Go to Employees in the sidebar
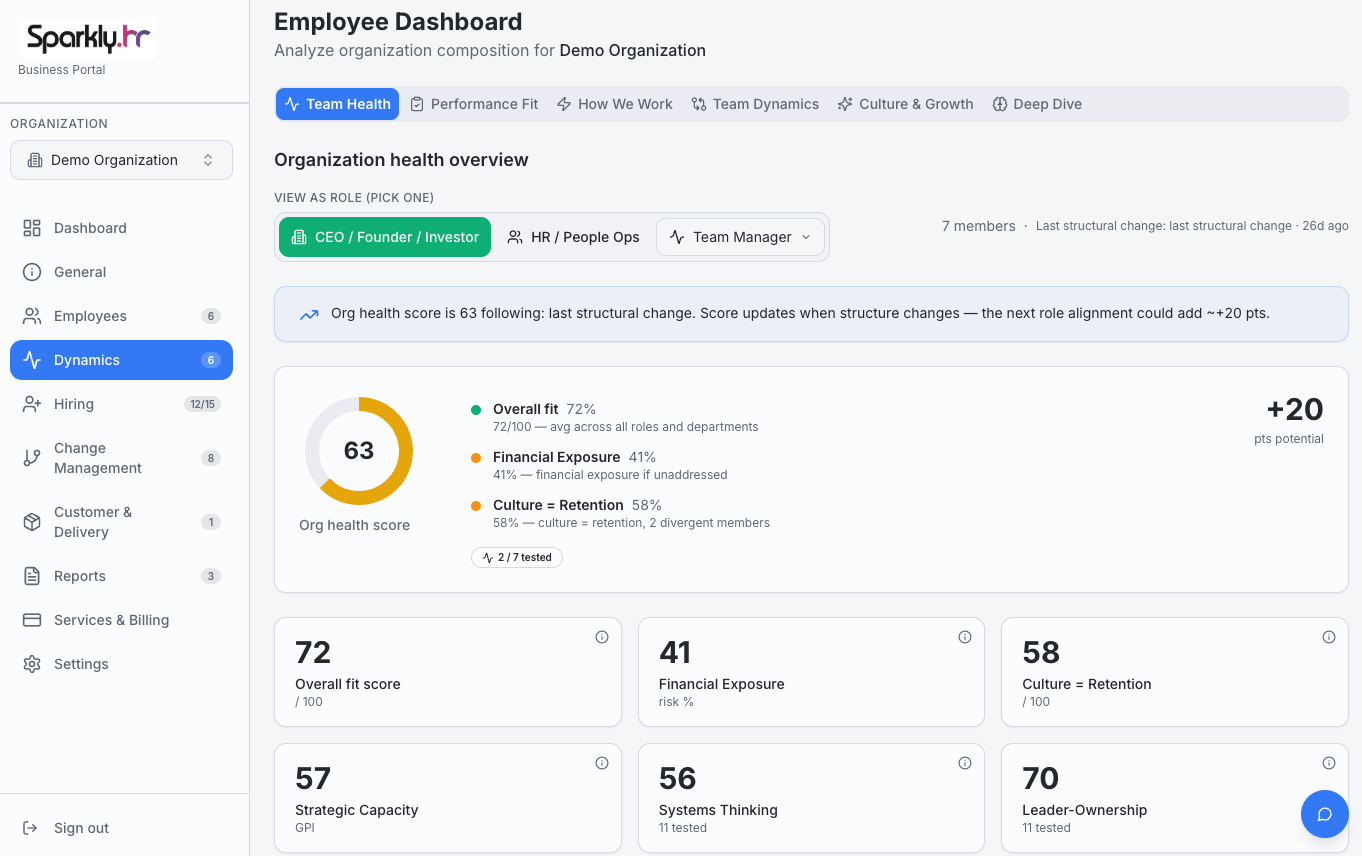This screenshot has width=1362, height=856. tap(121, 316)
